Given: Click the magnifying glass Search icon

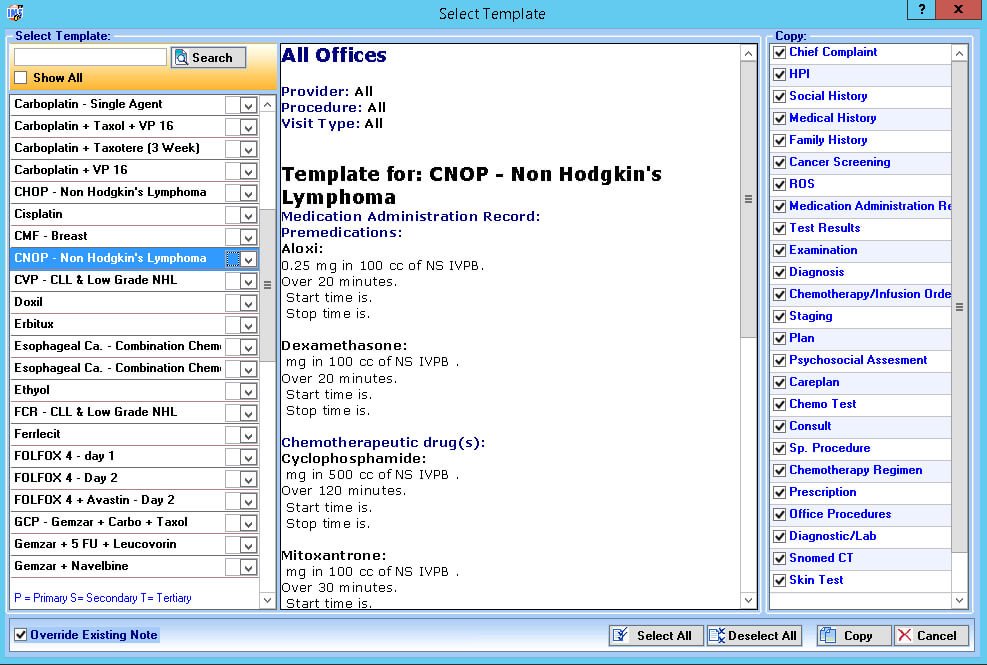Looking at the screenshot, I should pos(180,57).
